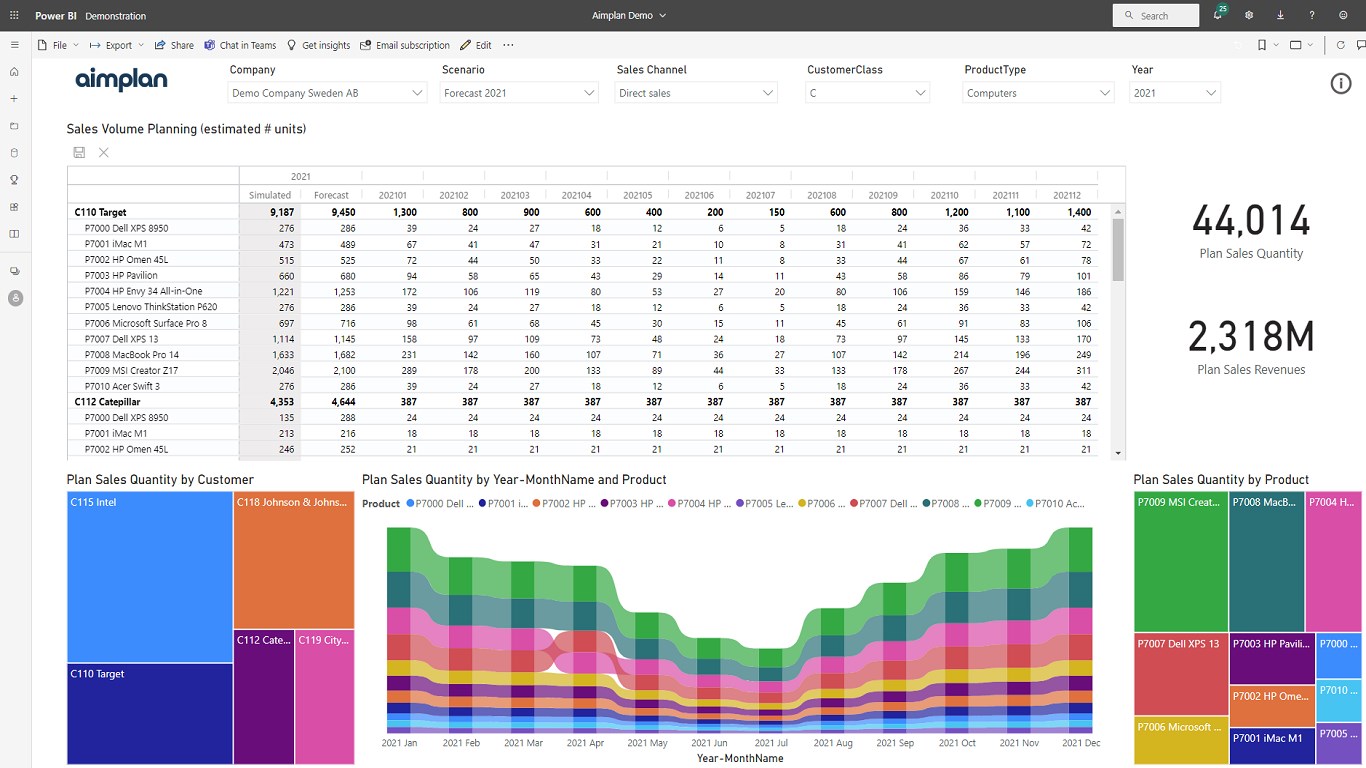
Task: Open the help question mark
Action: tap(1312, 16)
